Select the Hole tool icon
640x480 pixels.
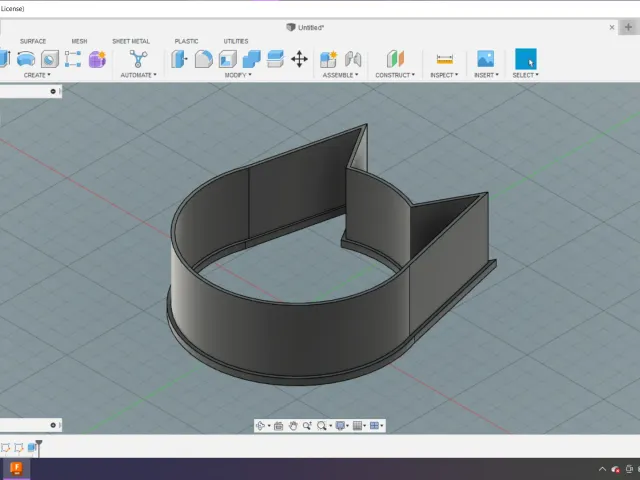click(50, 59)
